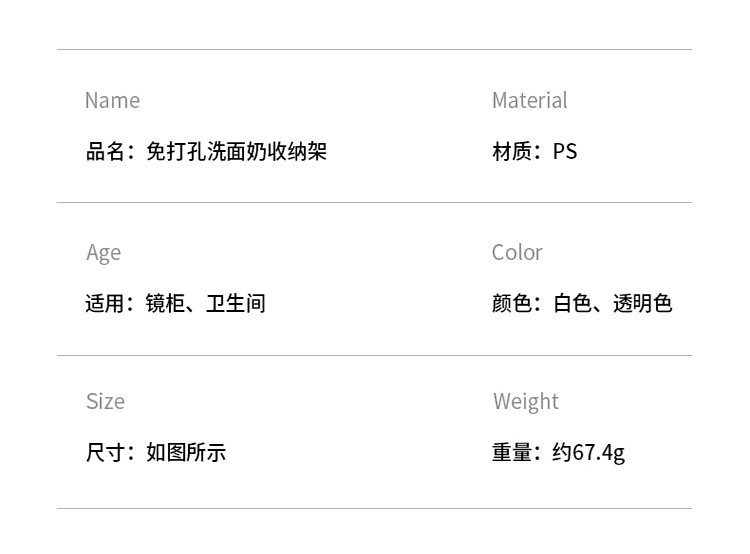750x554 pixels.
Task: Click the gray "Color" heading
Action: (517, 252)
